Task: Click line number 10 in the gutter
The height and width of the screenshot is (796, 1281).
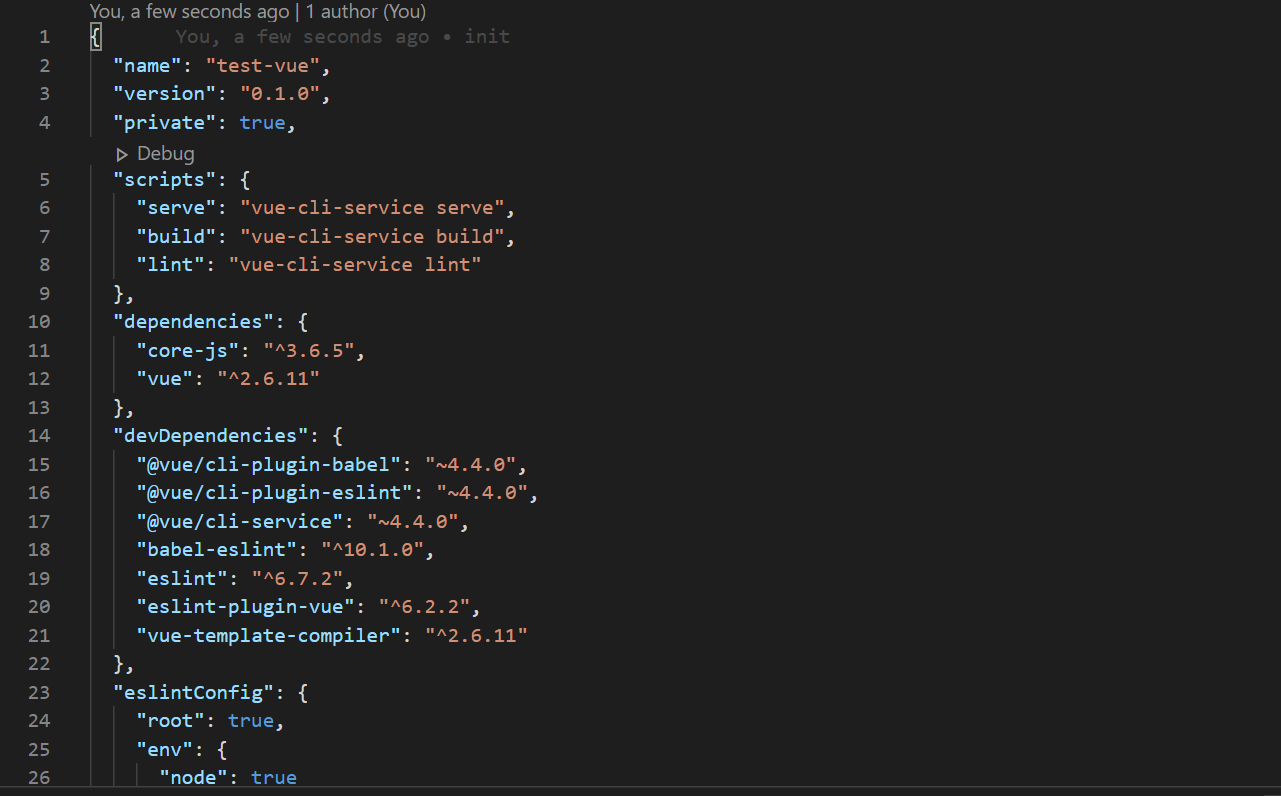Action: (39, 322)
